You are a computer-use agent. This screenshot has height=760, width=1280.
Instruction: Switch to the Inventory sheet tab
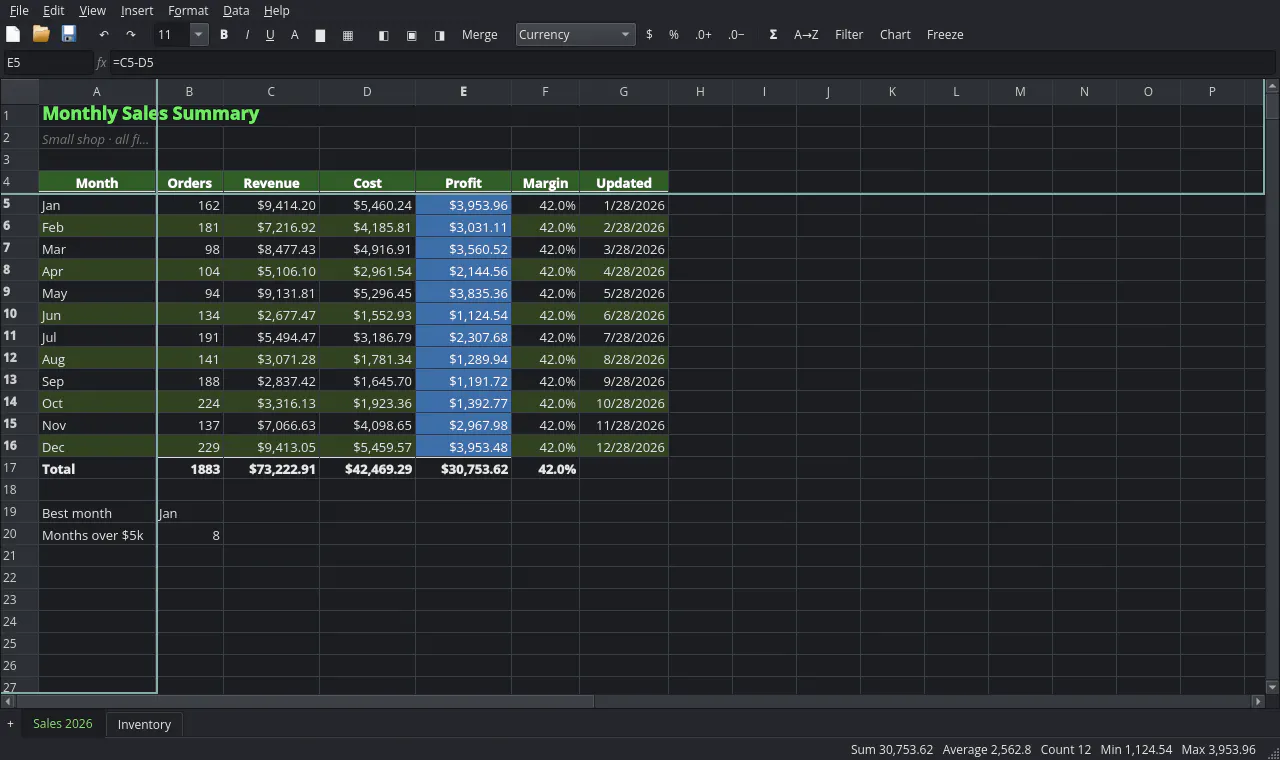pos(144,724)
